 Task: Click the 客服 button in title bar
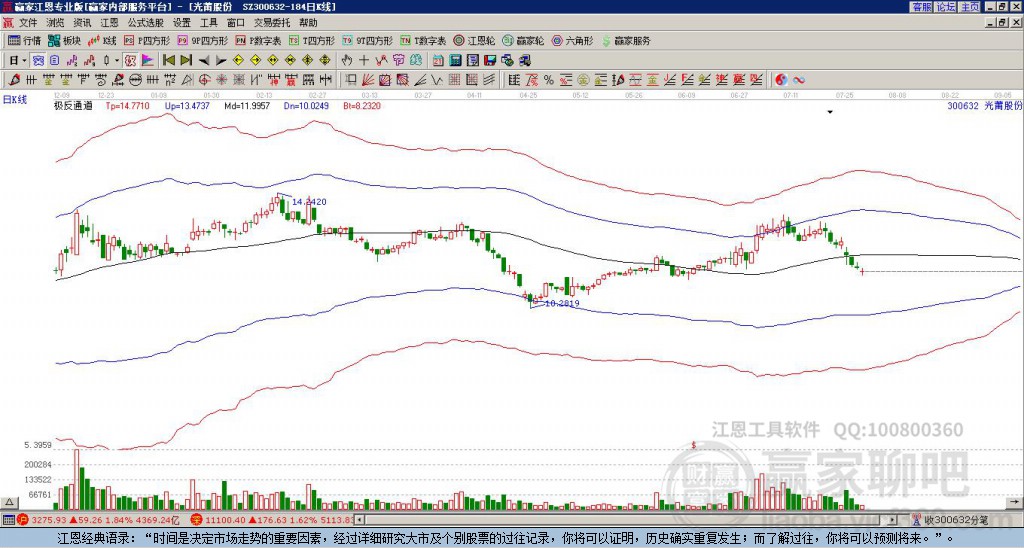tap(922, 7)
